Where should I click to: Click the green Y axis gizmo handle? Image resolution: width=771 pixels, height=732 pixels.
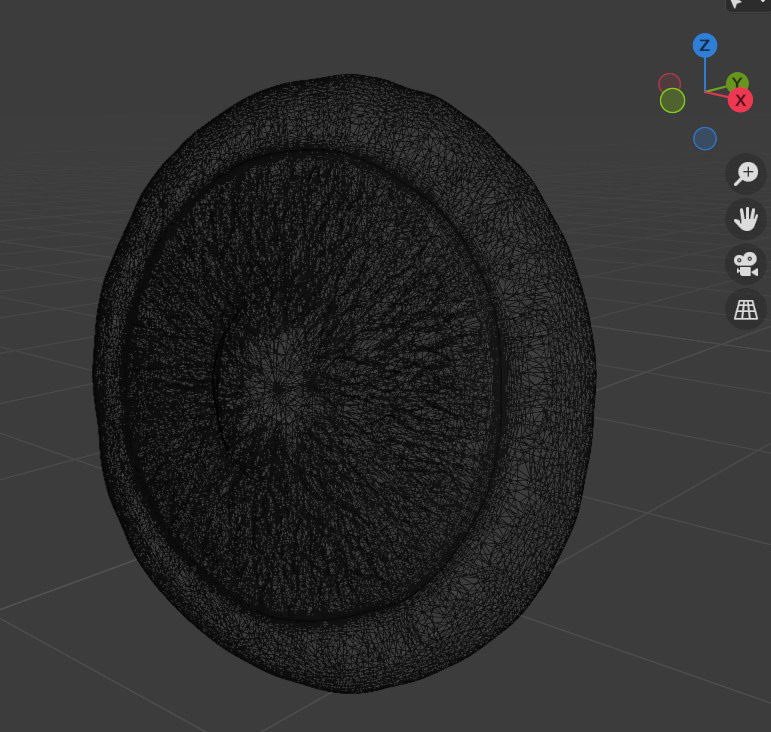click(x=737, y=81)
